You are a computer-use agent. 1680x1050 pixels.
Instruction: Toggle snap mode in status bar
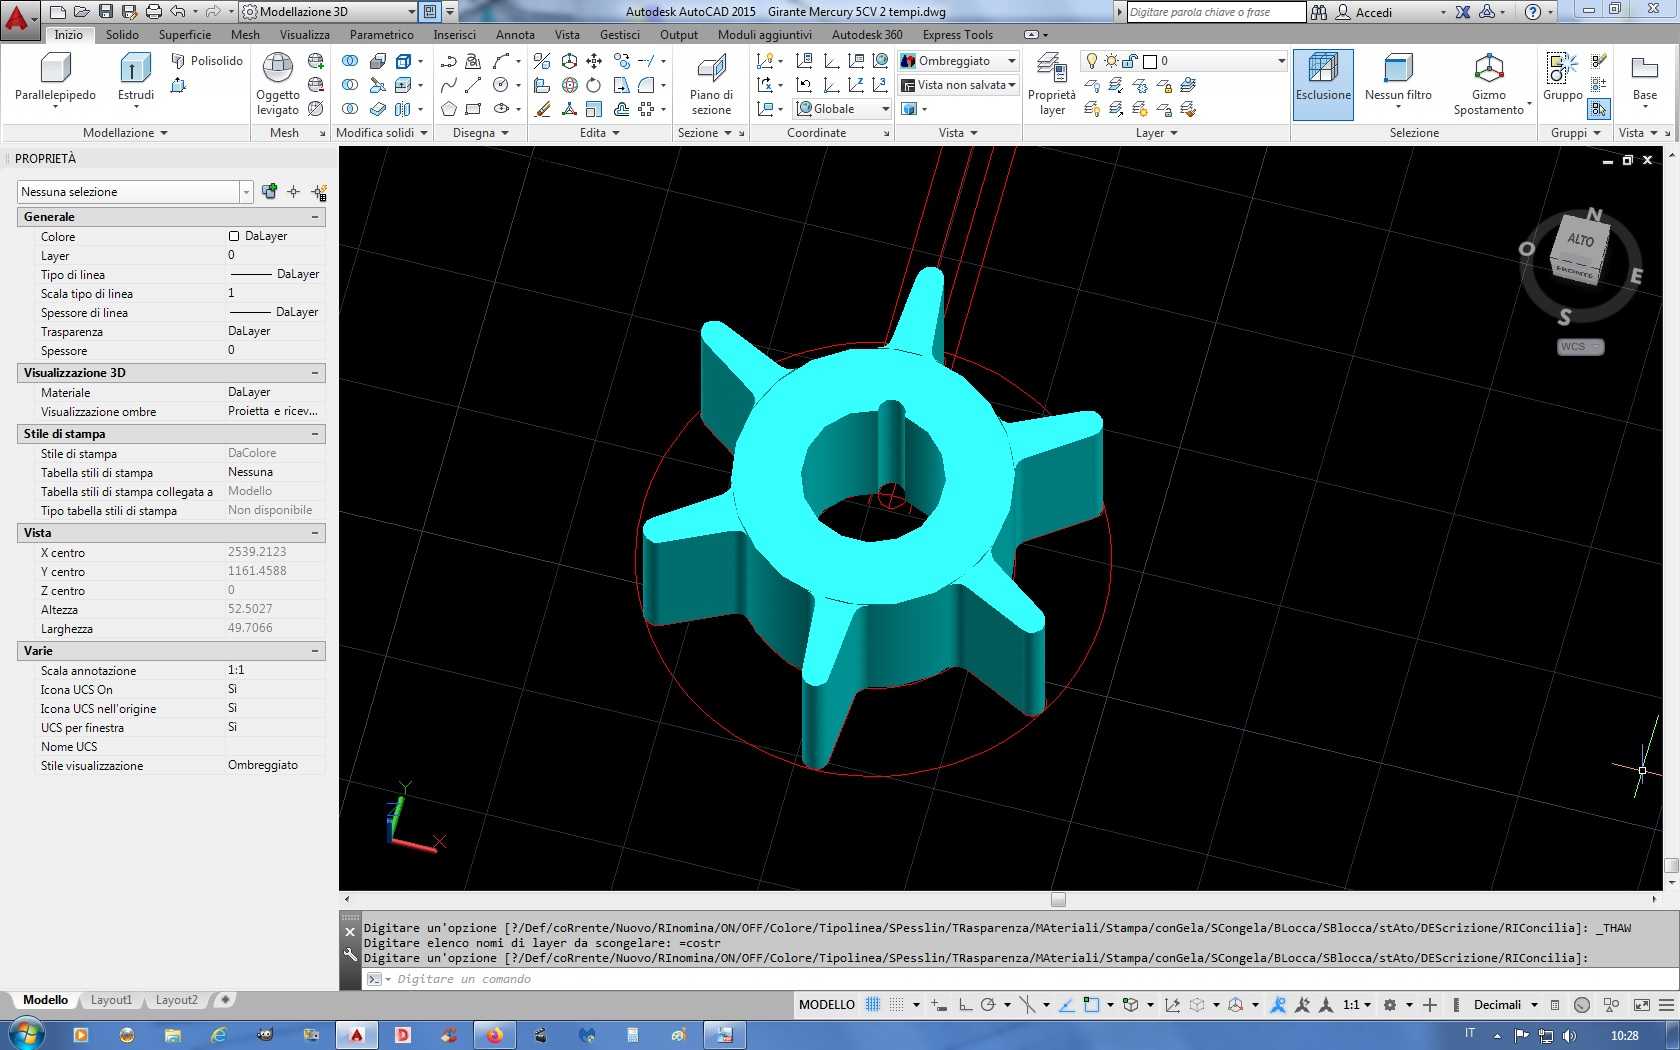(x=897, y=1005)
